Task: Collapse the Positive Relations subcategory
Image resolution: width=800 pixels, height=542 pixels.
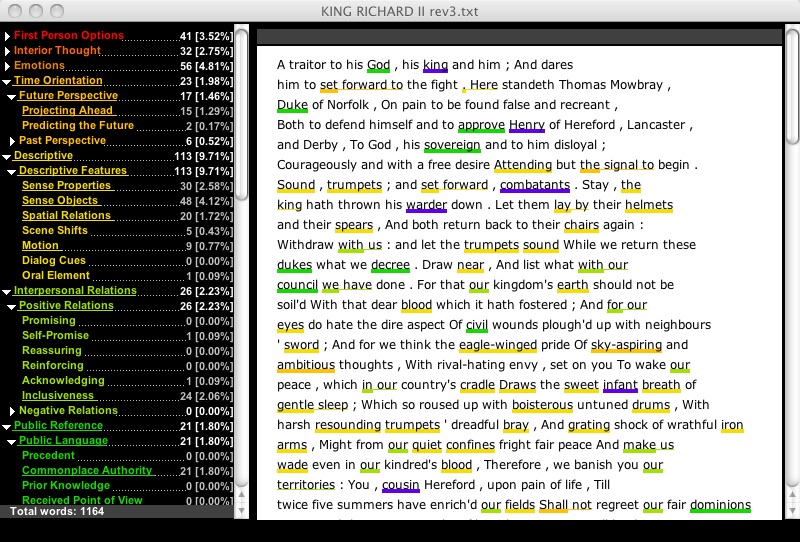Action: point(11,307)
